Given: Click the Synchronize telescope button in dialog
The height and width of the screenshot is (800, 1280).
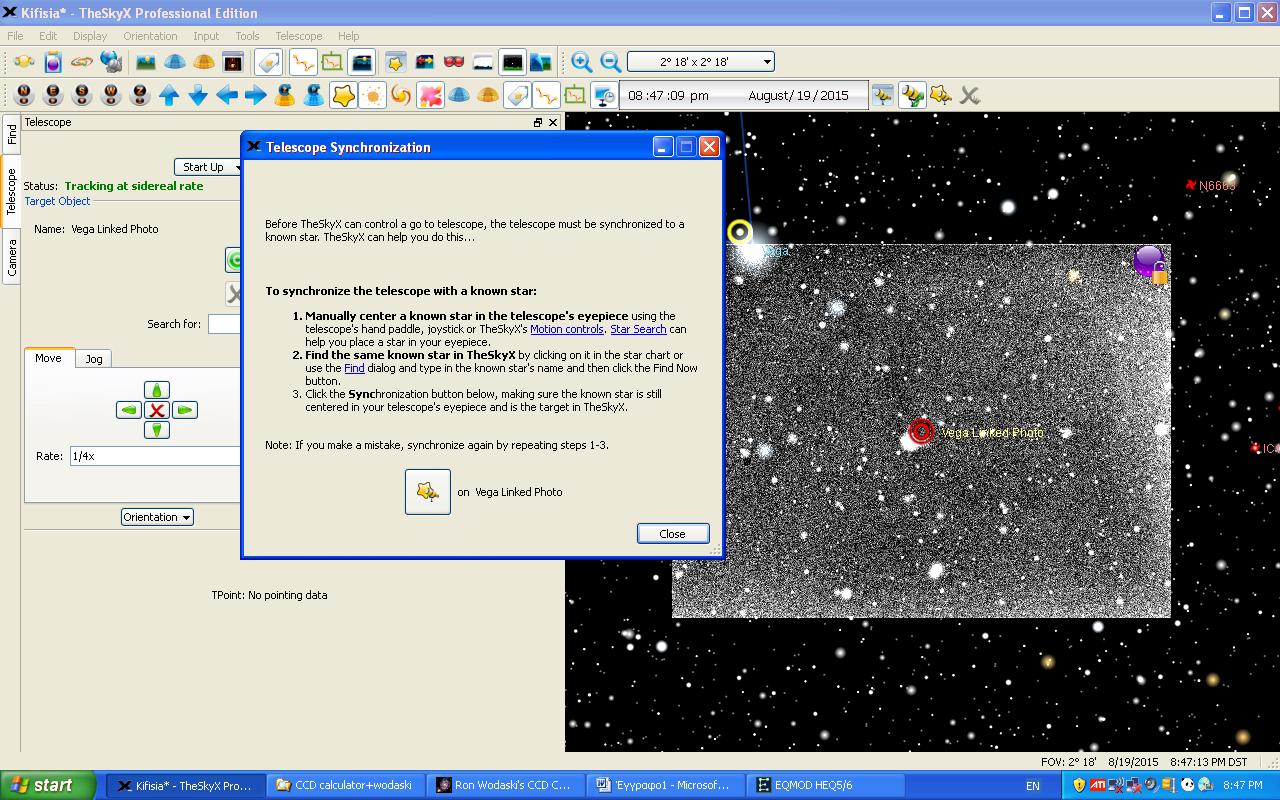Looking at the screenshot, I should click(428, 492).
